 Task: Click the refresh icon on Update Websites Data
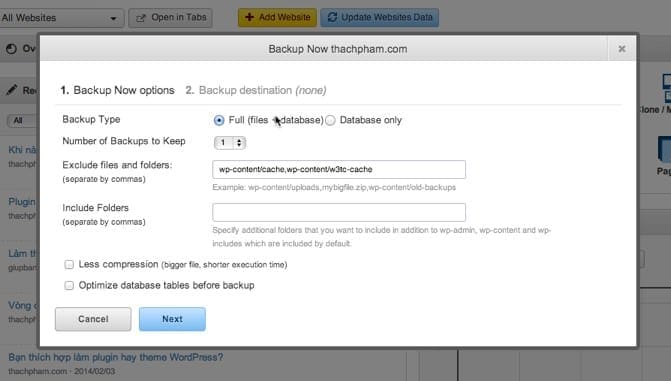click(332, 17)
